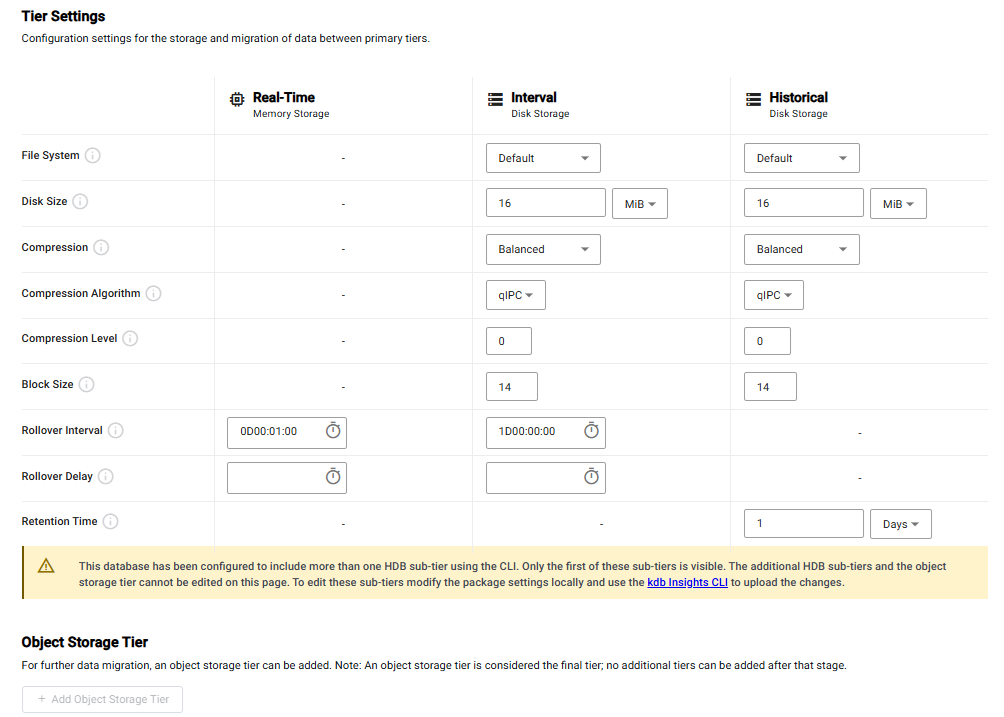Screen dimensions: 1004x717
Task: Click the Retention Time info icon
Action: coord(110,522)
